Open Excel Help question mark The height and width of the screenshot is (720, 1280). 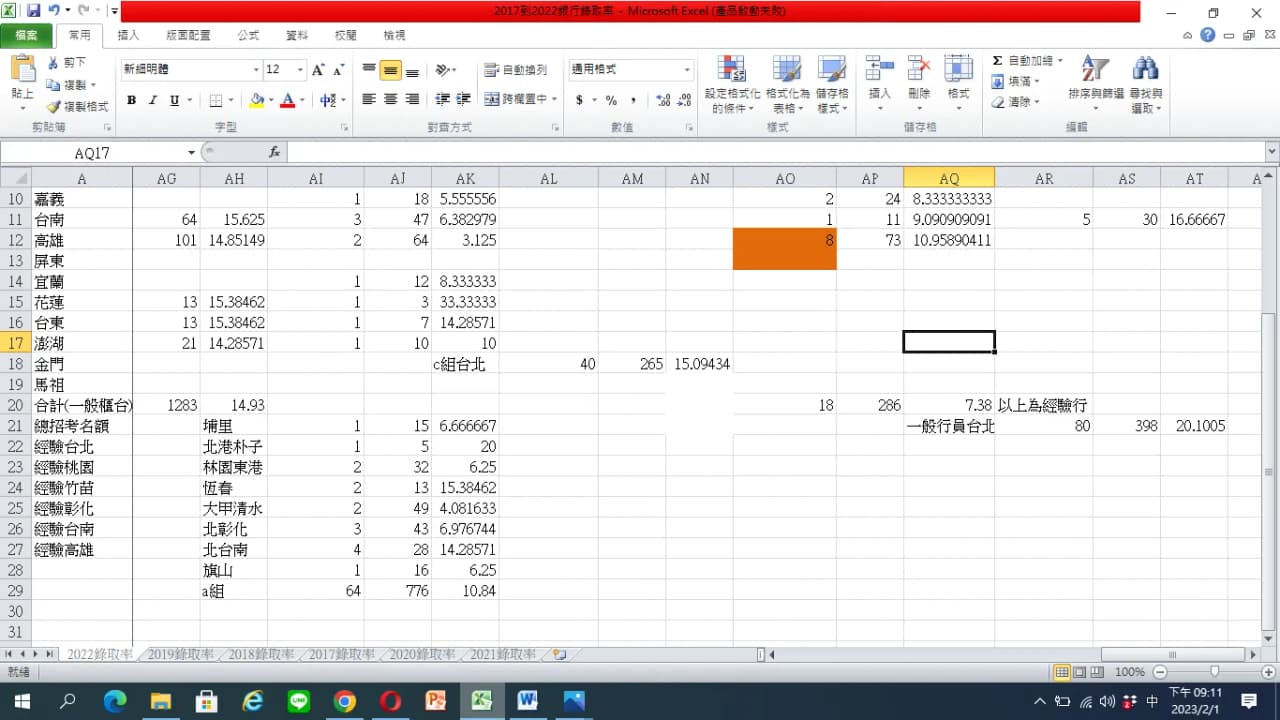pos(1208,35)
